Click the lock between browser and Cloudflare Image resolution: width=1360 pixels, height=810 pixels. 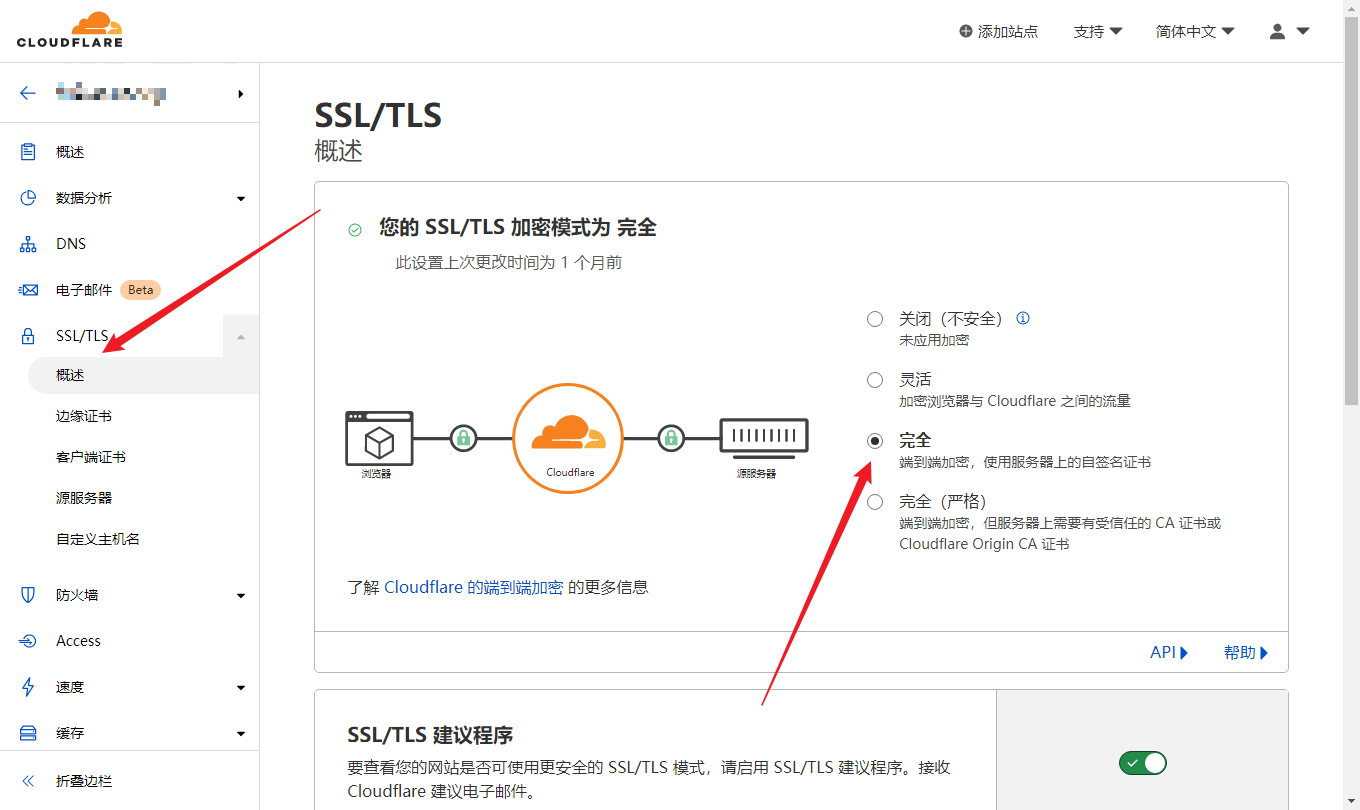pyautogui.click(x=463, y=438)
